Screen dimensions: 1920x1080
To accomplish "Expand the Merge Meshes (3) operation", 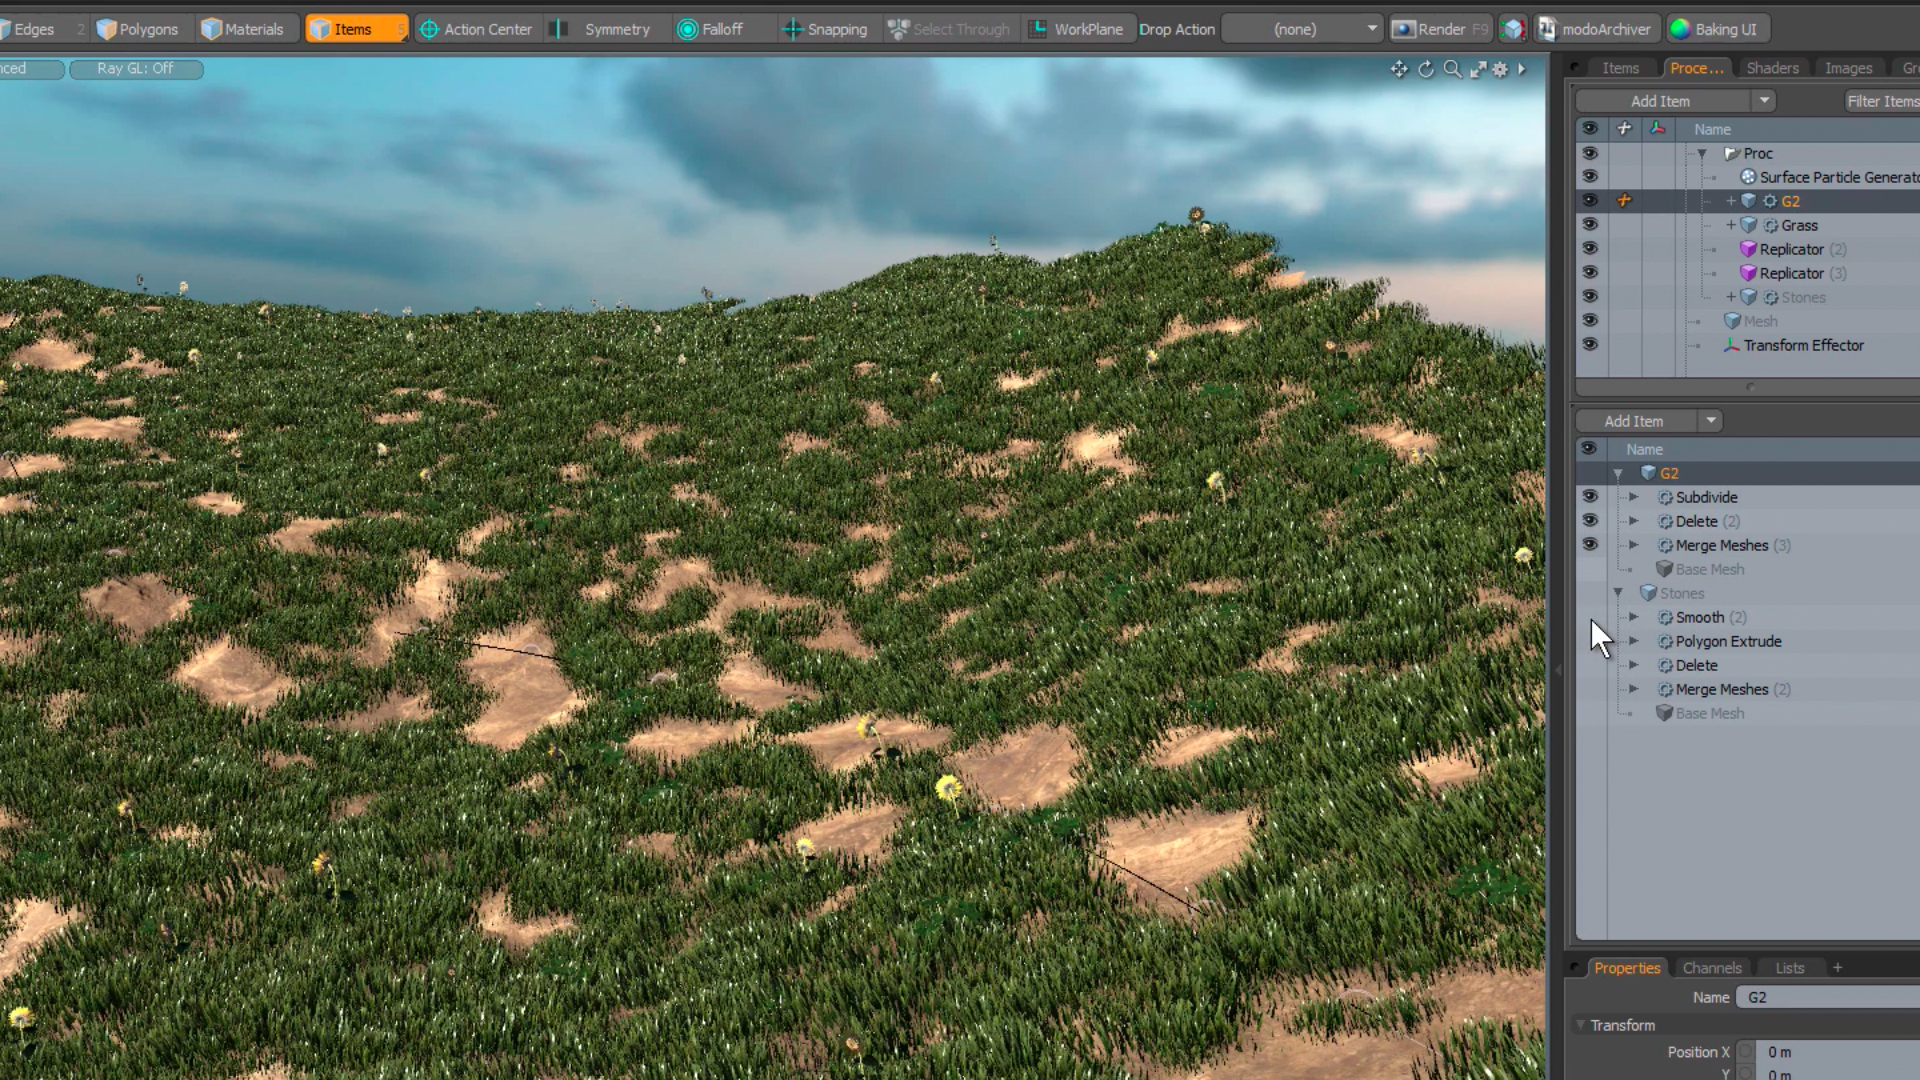I will point(1635,545).
